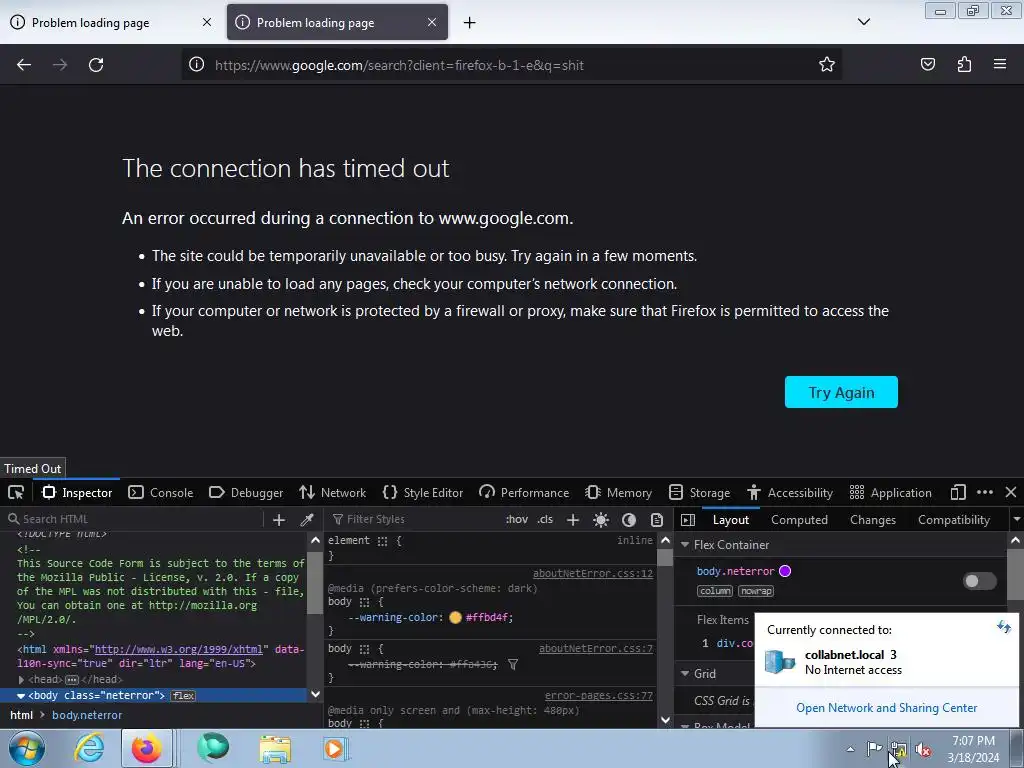Switch to the Memory tab
The height and width of the screenshot is (768, 1024).
point(618,492)
